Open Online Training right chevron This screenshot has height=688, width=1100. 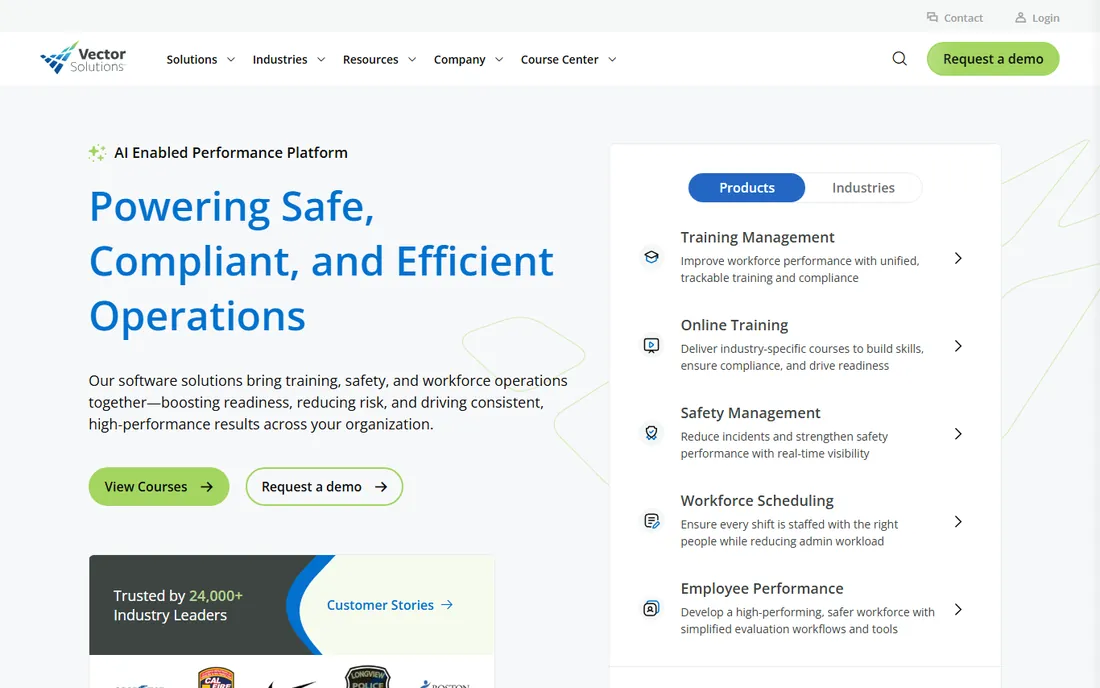(958, 346)
